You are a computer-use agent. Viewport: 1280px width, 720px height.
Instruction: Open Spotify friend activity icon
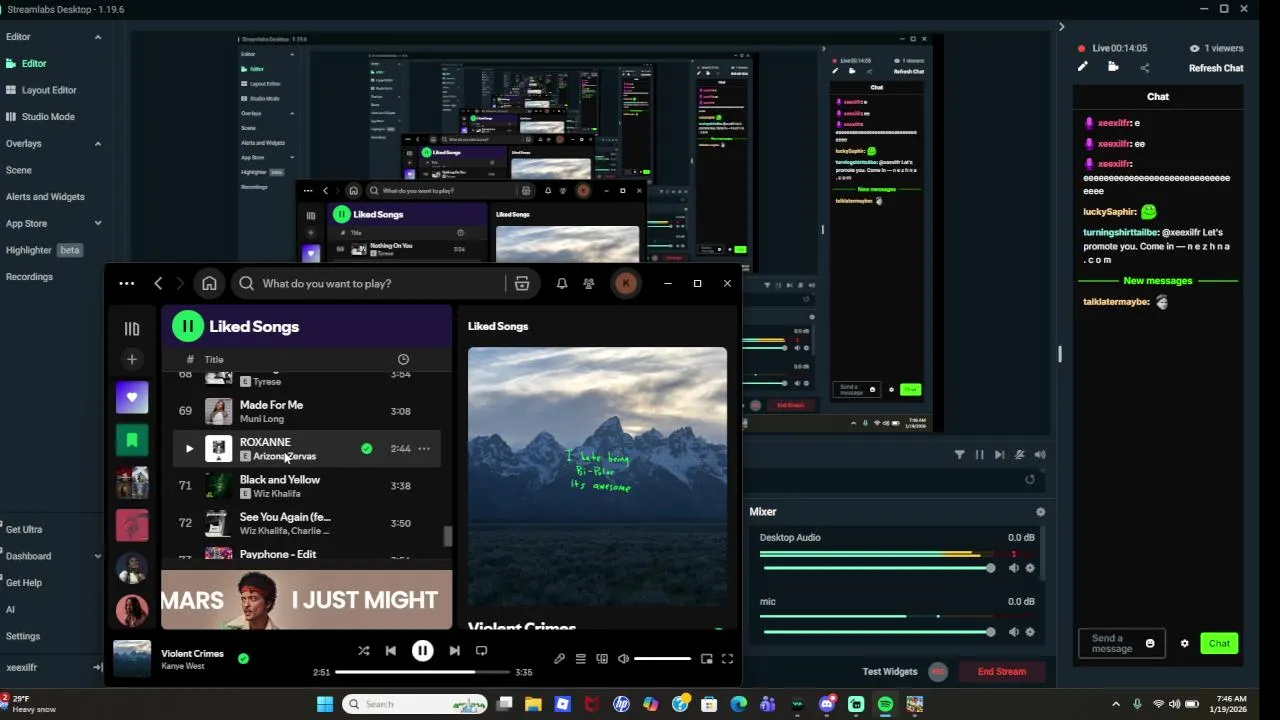point(589,284)
